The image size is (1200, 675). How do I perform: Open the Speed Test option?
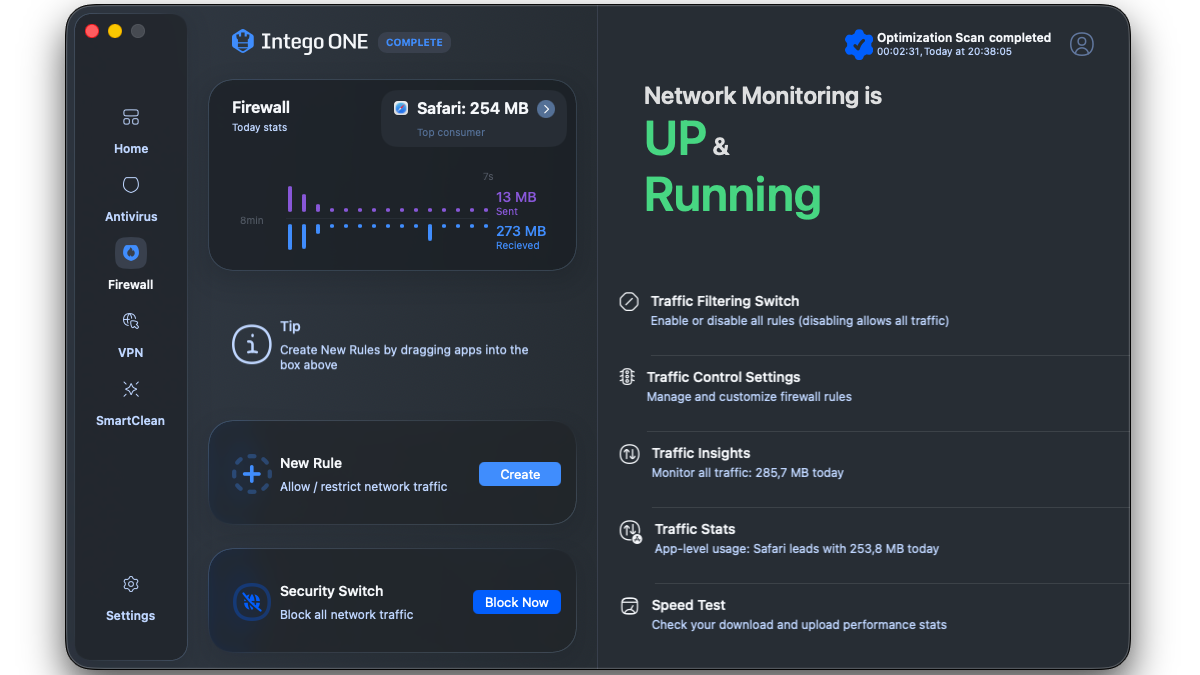688,605
